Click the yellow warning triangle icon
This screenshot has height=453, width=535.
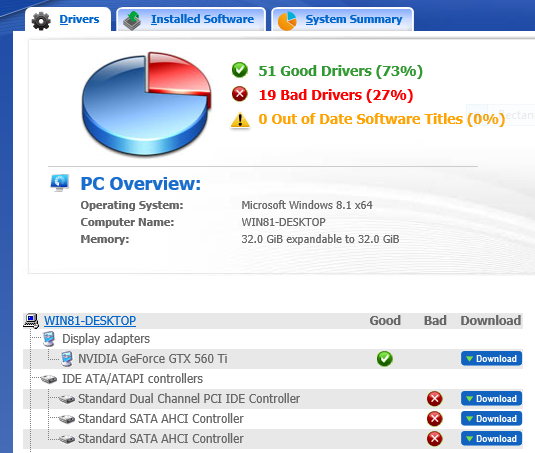tap(240, 120)
